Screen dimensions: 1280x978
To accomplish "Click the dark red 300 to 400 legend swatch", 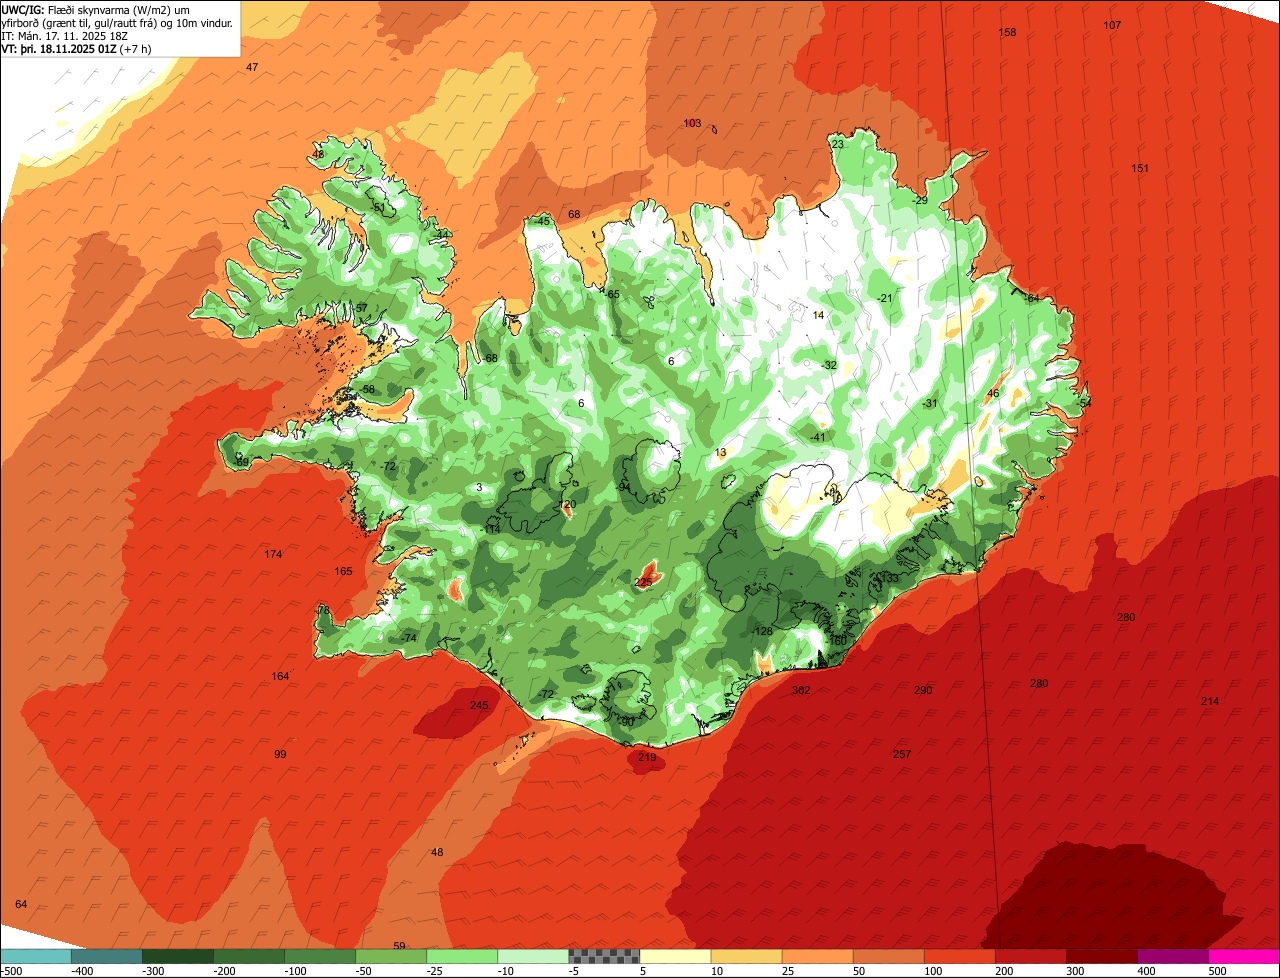I will 1102,956.
